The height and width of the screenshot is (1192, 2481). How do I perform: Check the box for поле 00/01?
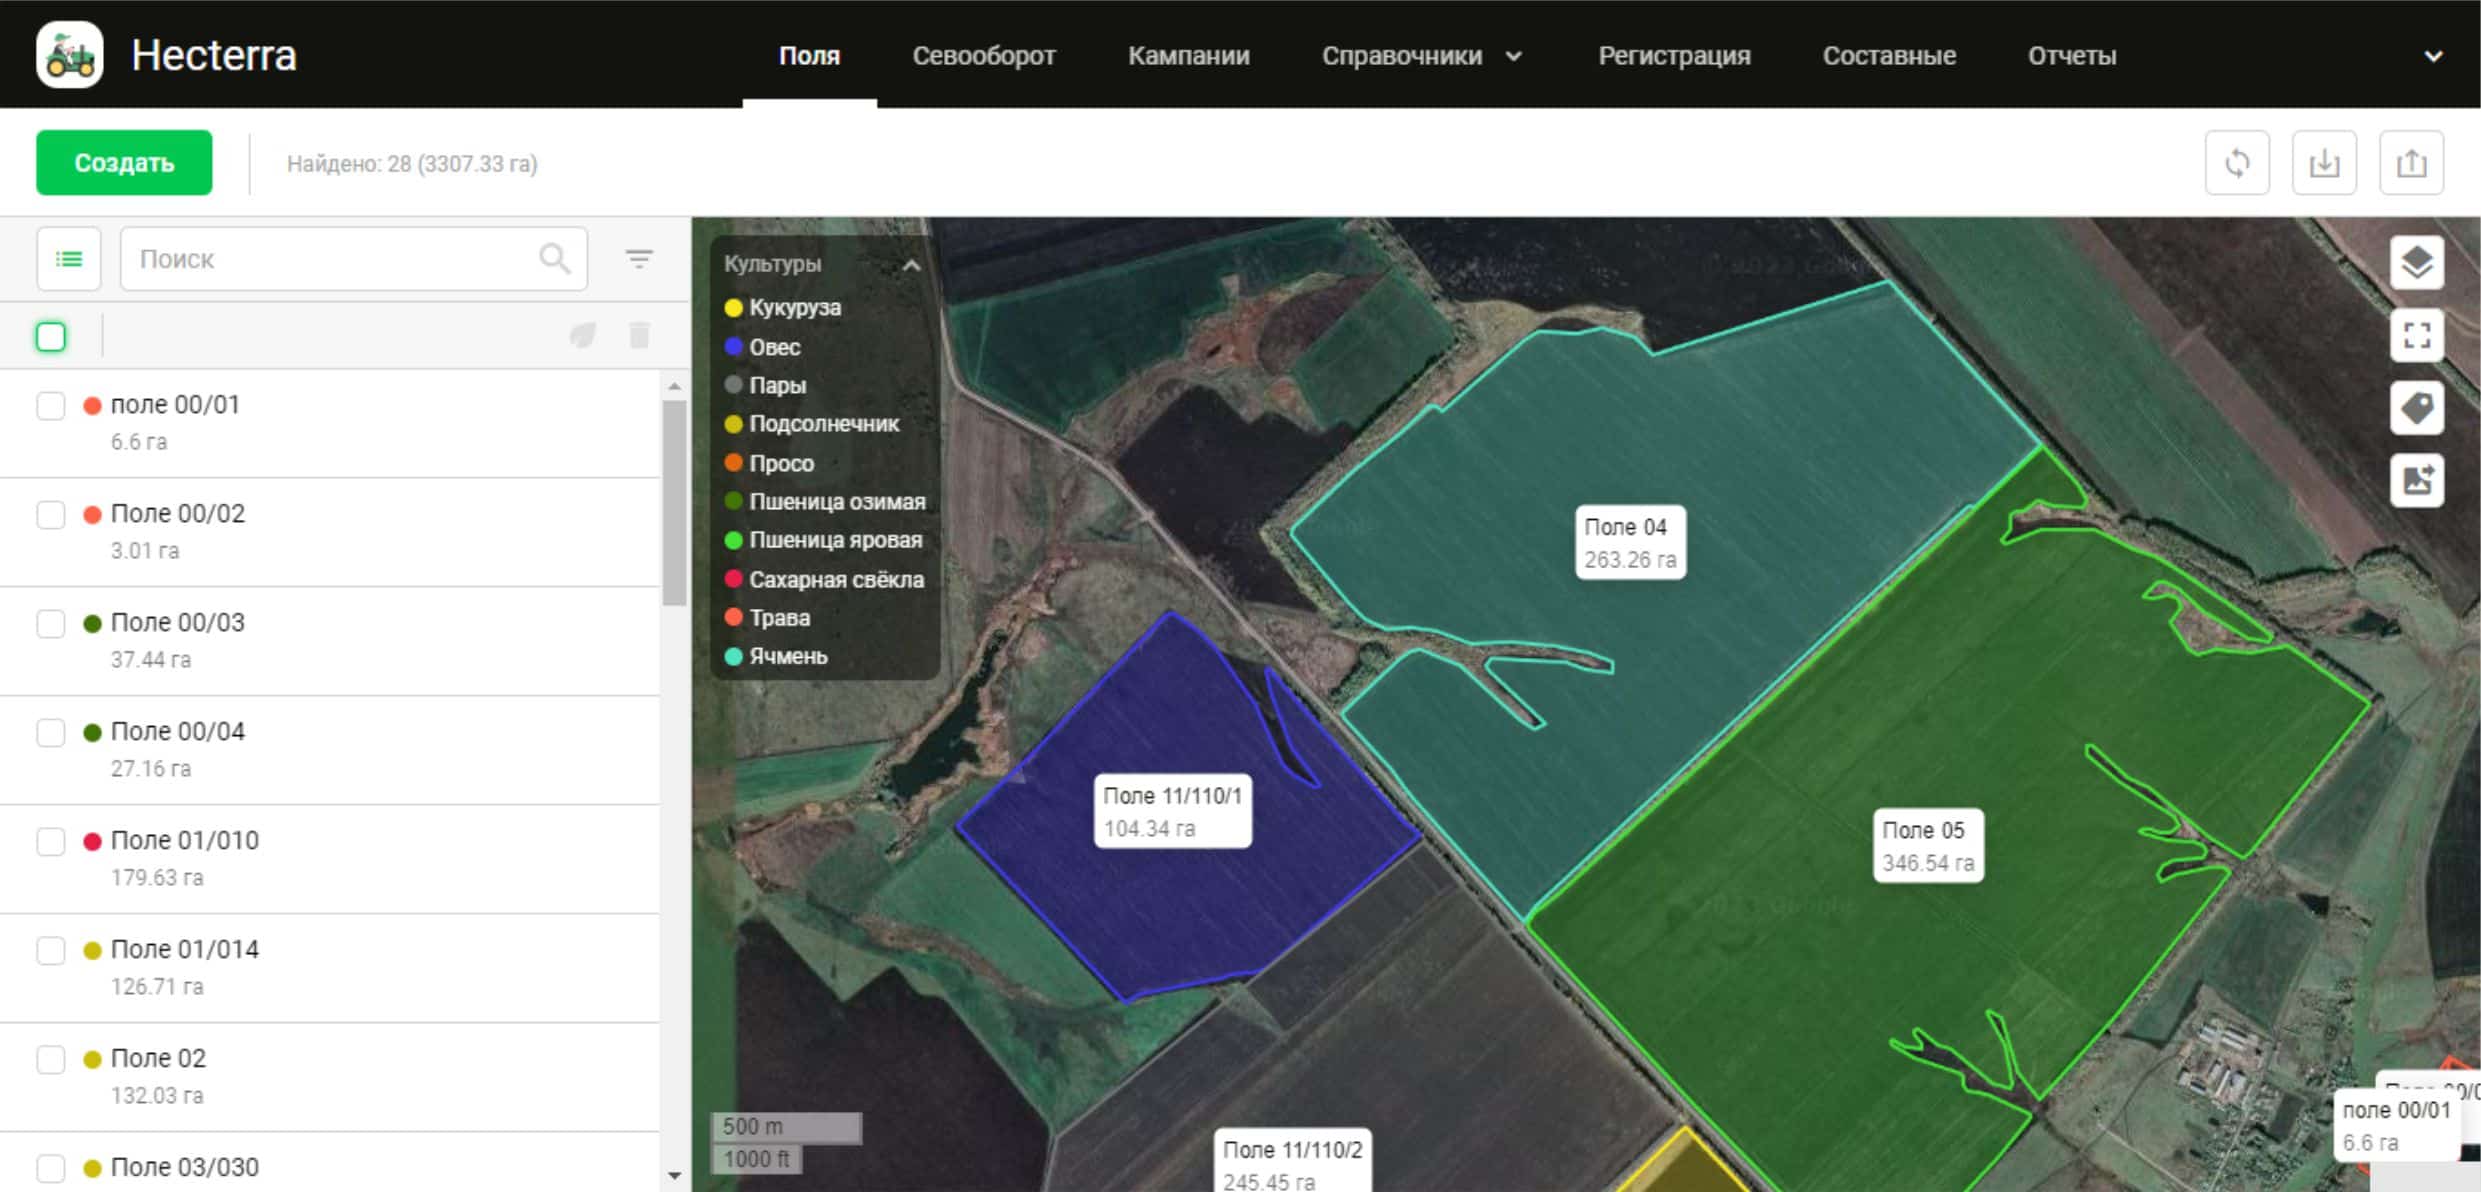[x=51, y=406]
